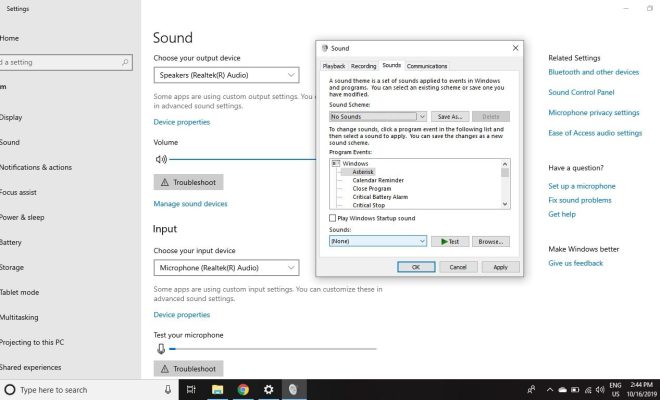
Task: Switch to the Playback tab
Action: [334, 66]
